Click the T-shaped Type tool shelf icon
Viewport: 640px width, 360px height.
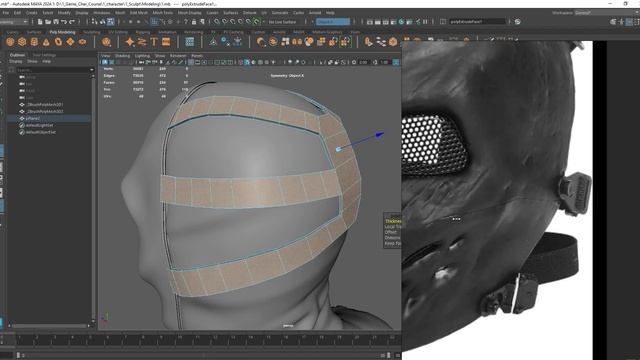pyautogui.click(x=154, y=42)
